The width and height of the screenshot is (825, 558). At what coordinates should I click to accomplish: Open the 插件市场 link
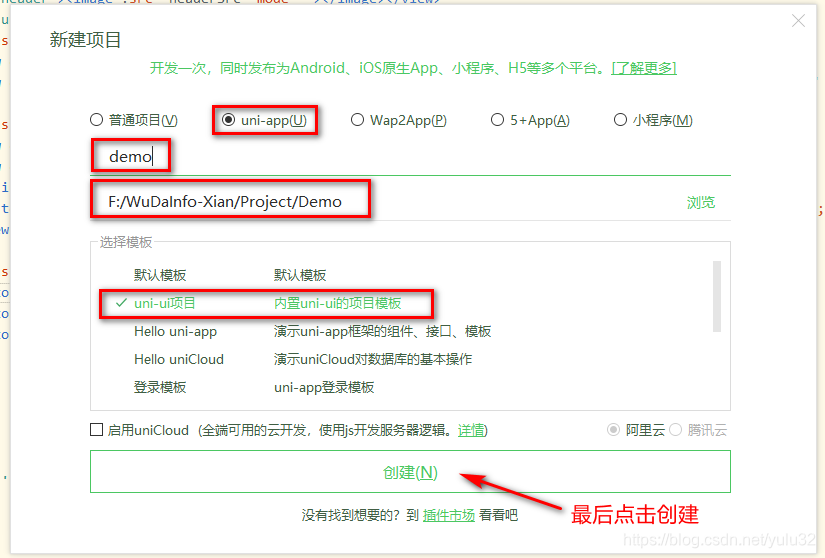pos(449,515)
